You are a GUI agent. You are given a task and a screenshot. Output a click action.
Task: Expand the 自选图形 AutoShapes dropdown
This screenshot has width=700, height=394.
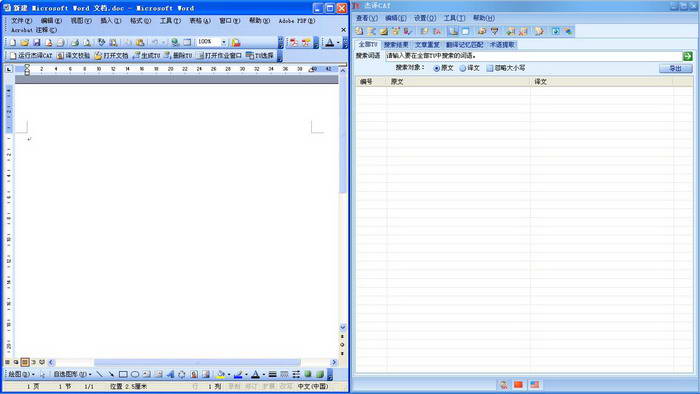72,374
